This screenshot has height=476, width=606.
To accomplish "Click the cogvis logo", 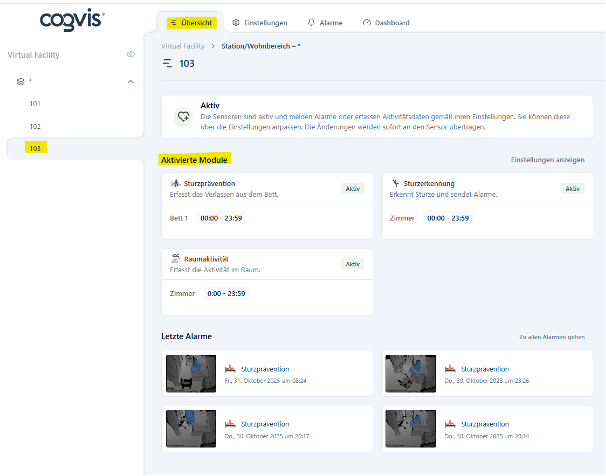I will 71,19.
